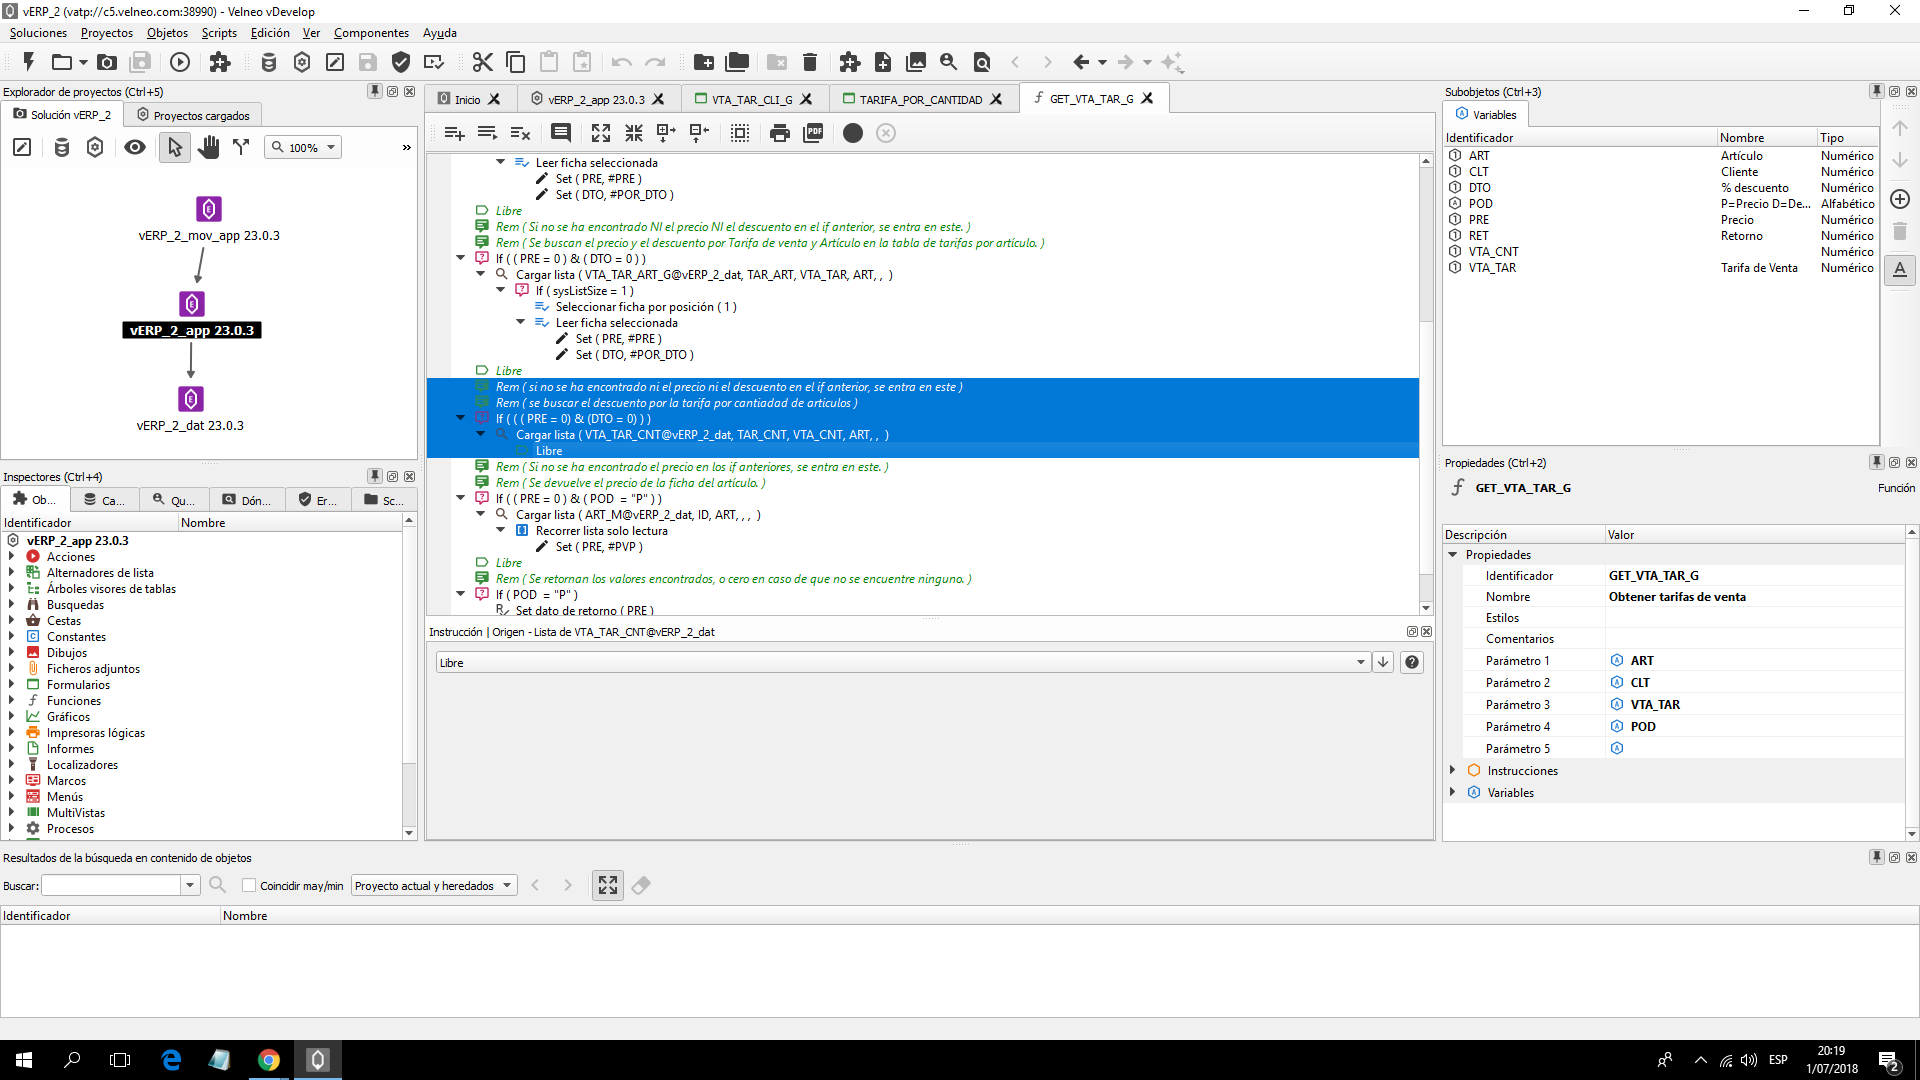Click the delete instruction line icon
The width and height of the screenshot is (1920, 1080).
coord(520,133)
